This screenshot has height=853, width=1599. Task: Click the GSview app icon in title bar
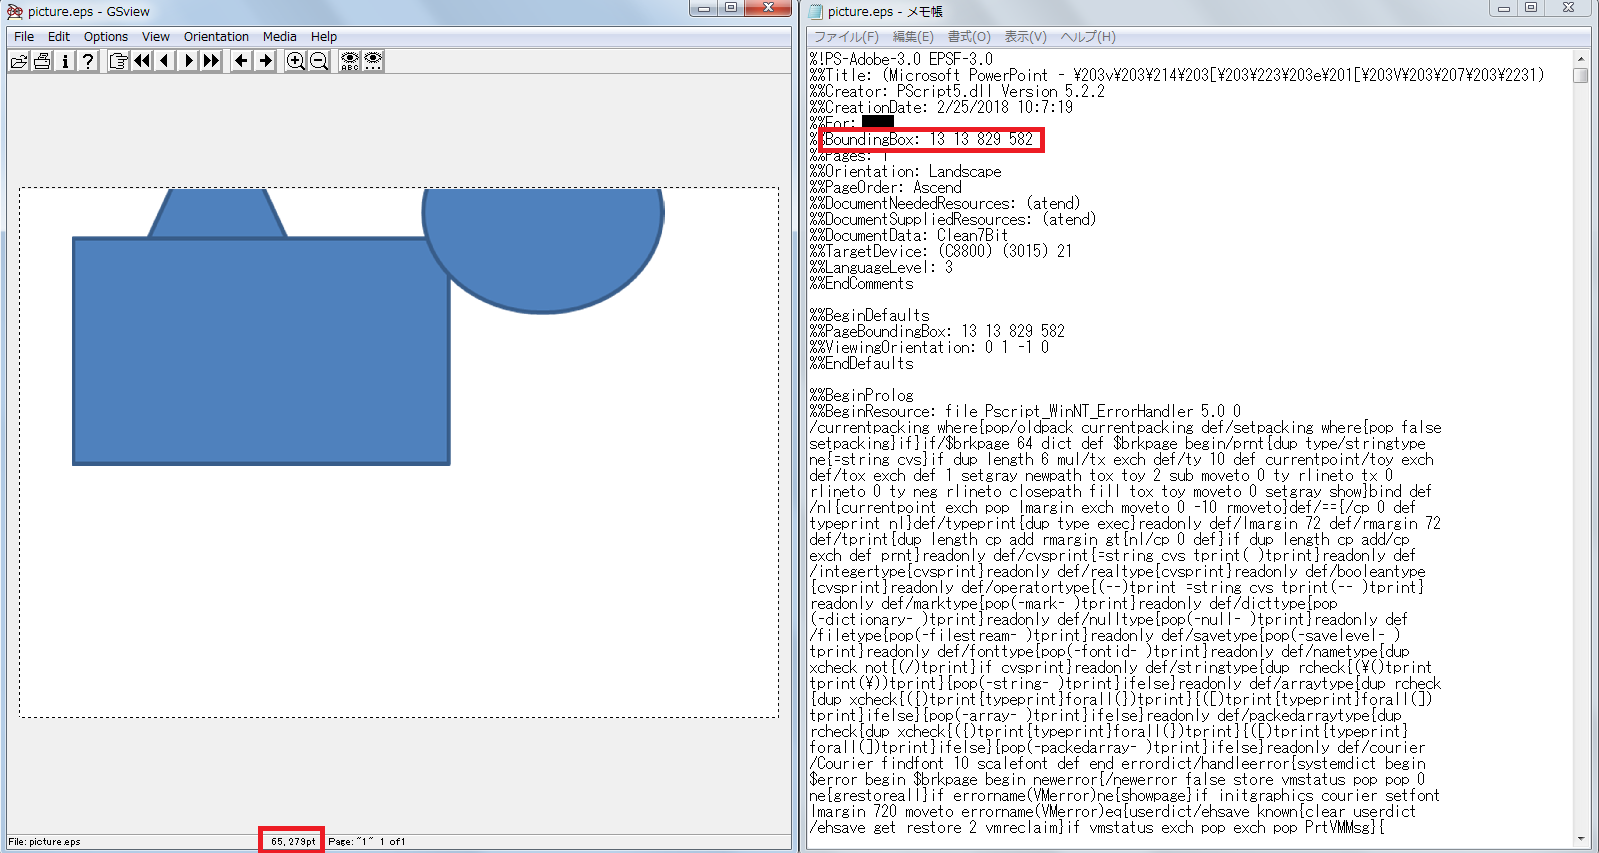coord(15,11)
